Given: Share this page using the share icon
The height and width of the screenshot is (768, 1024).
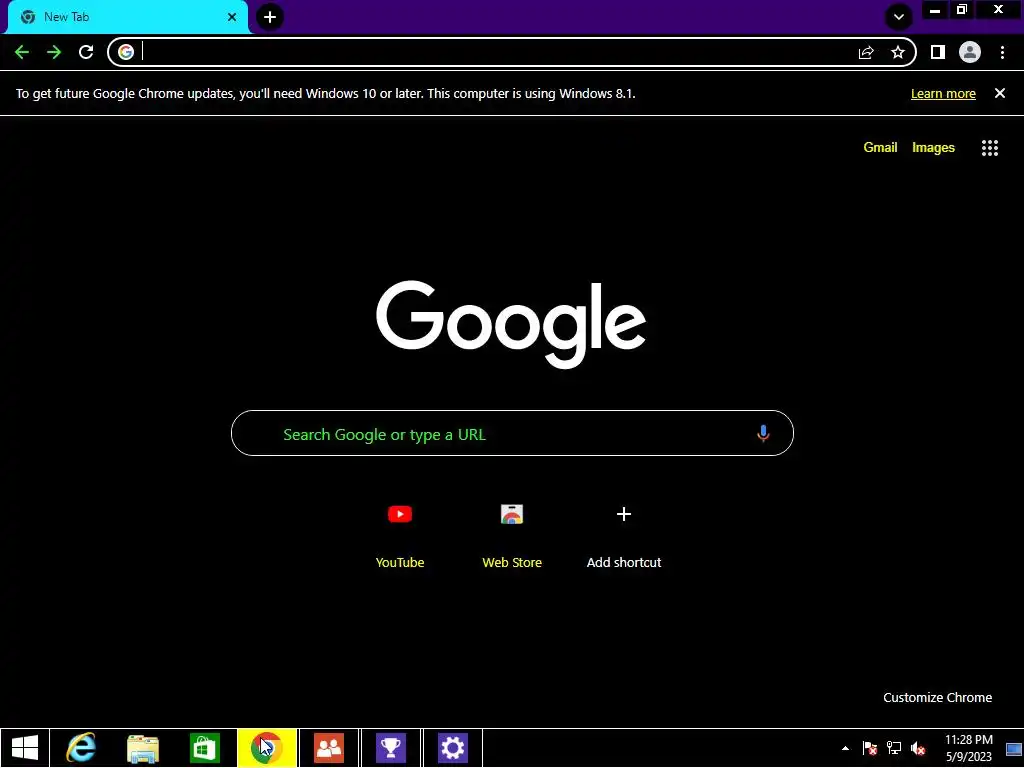Looking at the screenshot, I should 866,52.
